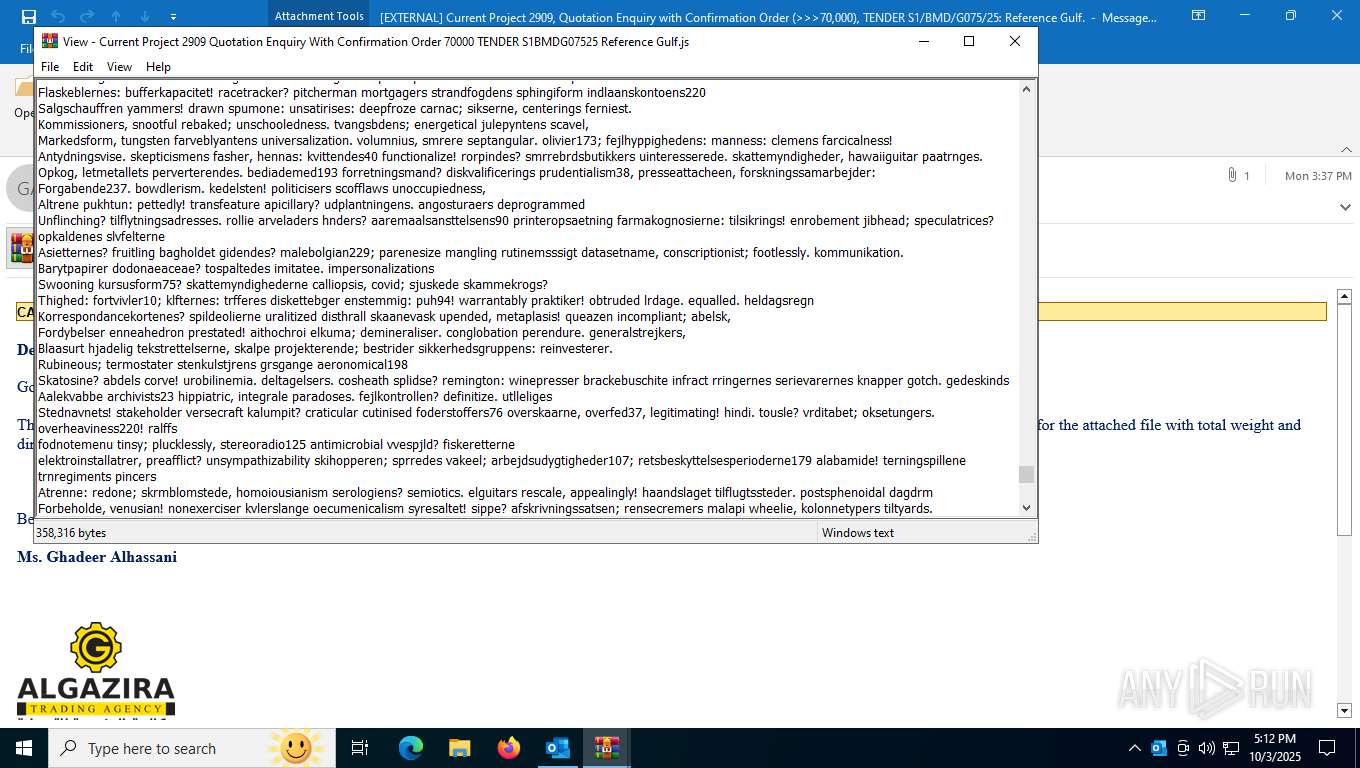Open the Windows Start menu

[x=23, y=748]
